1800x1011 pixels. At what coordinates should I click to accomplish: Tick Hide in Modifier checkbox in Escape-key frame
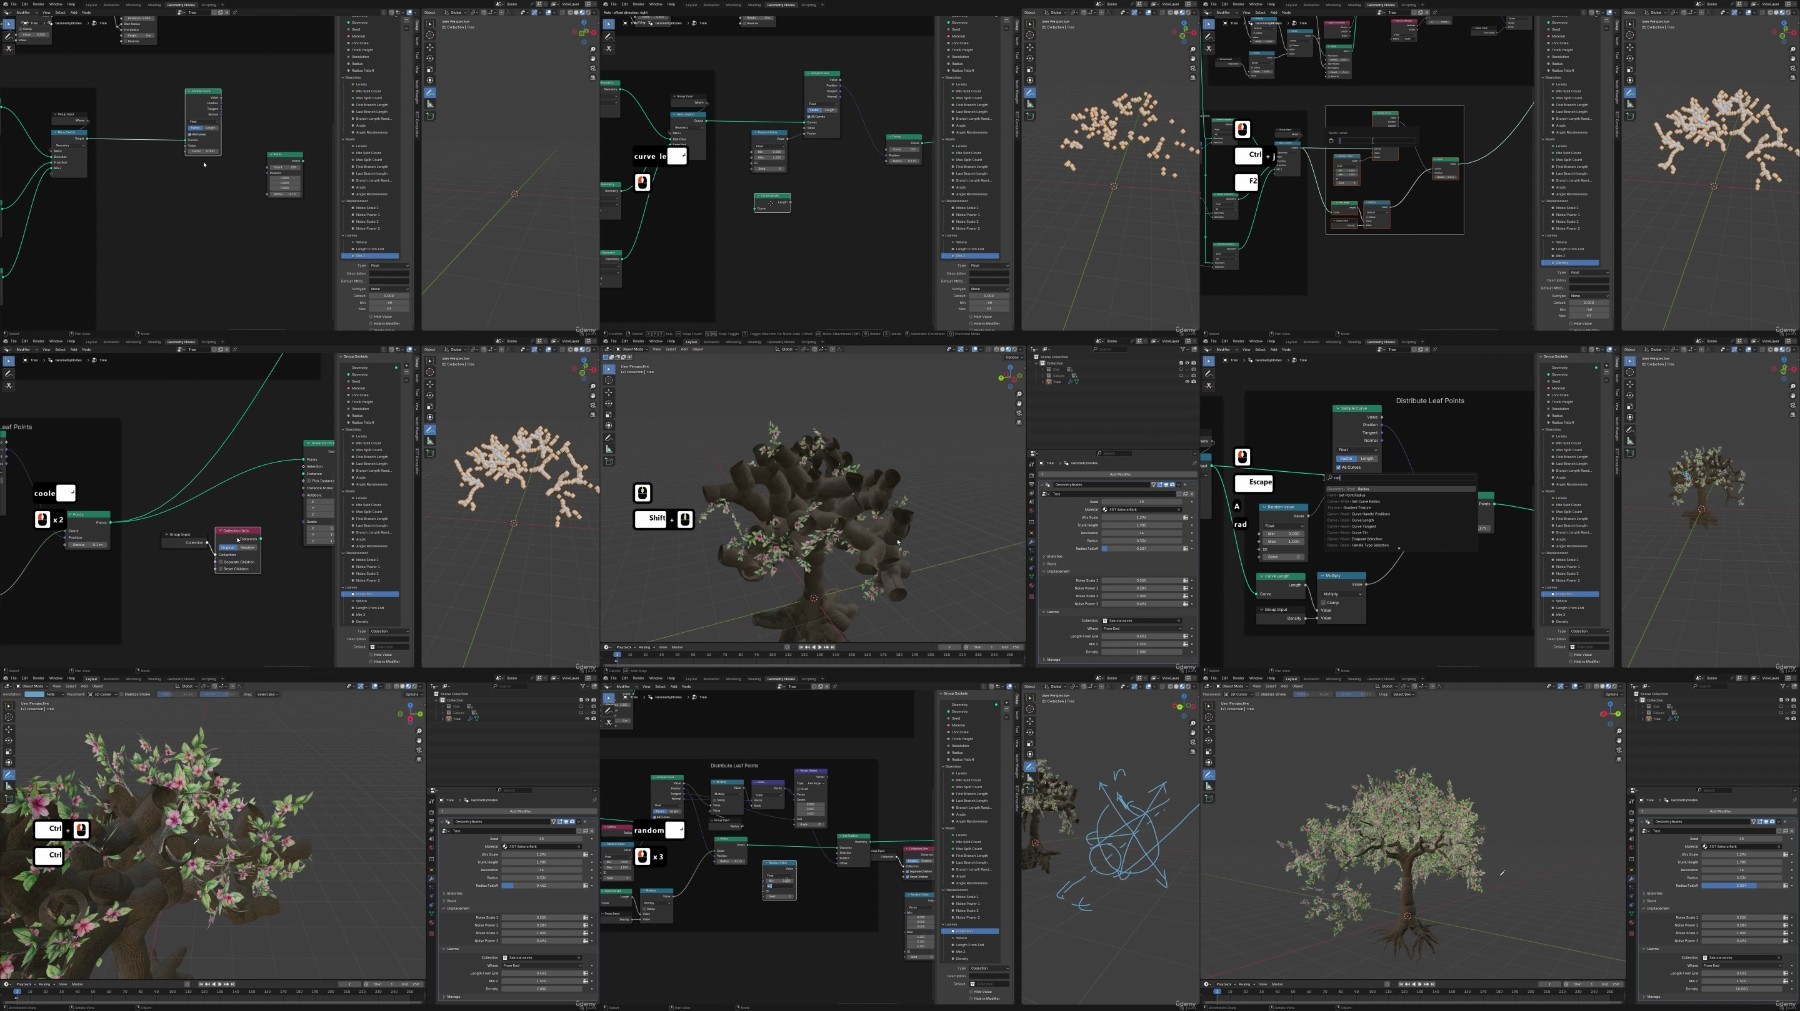[x=1571, y=661]
